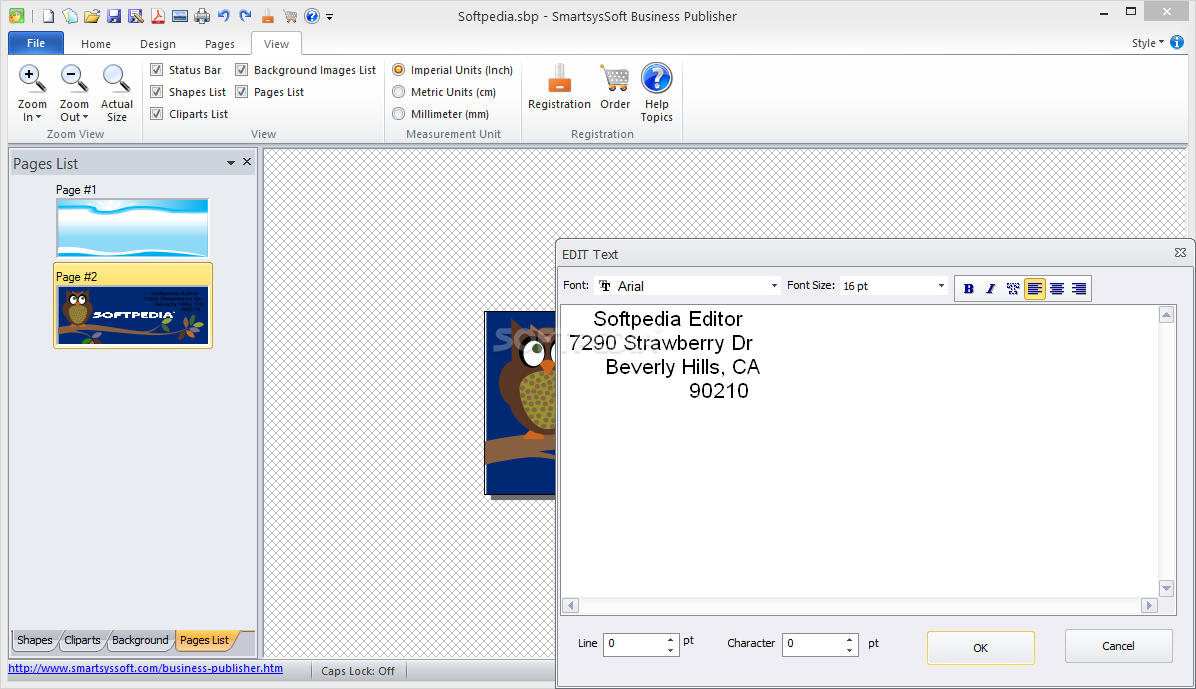Select the Page #2 owl thumbnail
The image size is (1196, 689).
133,314
